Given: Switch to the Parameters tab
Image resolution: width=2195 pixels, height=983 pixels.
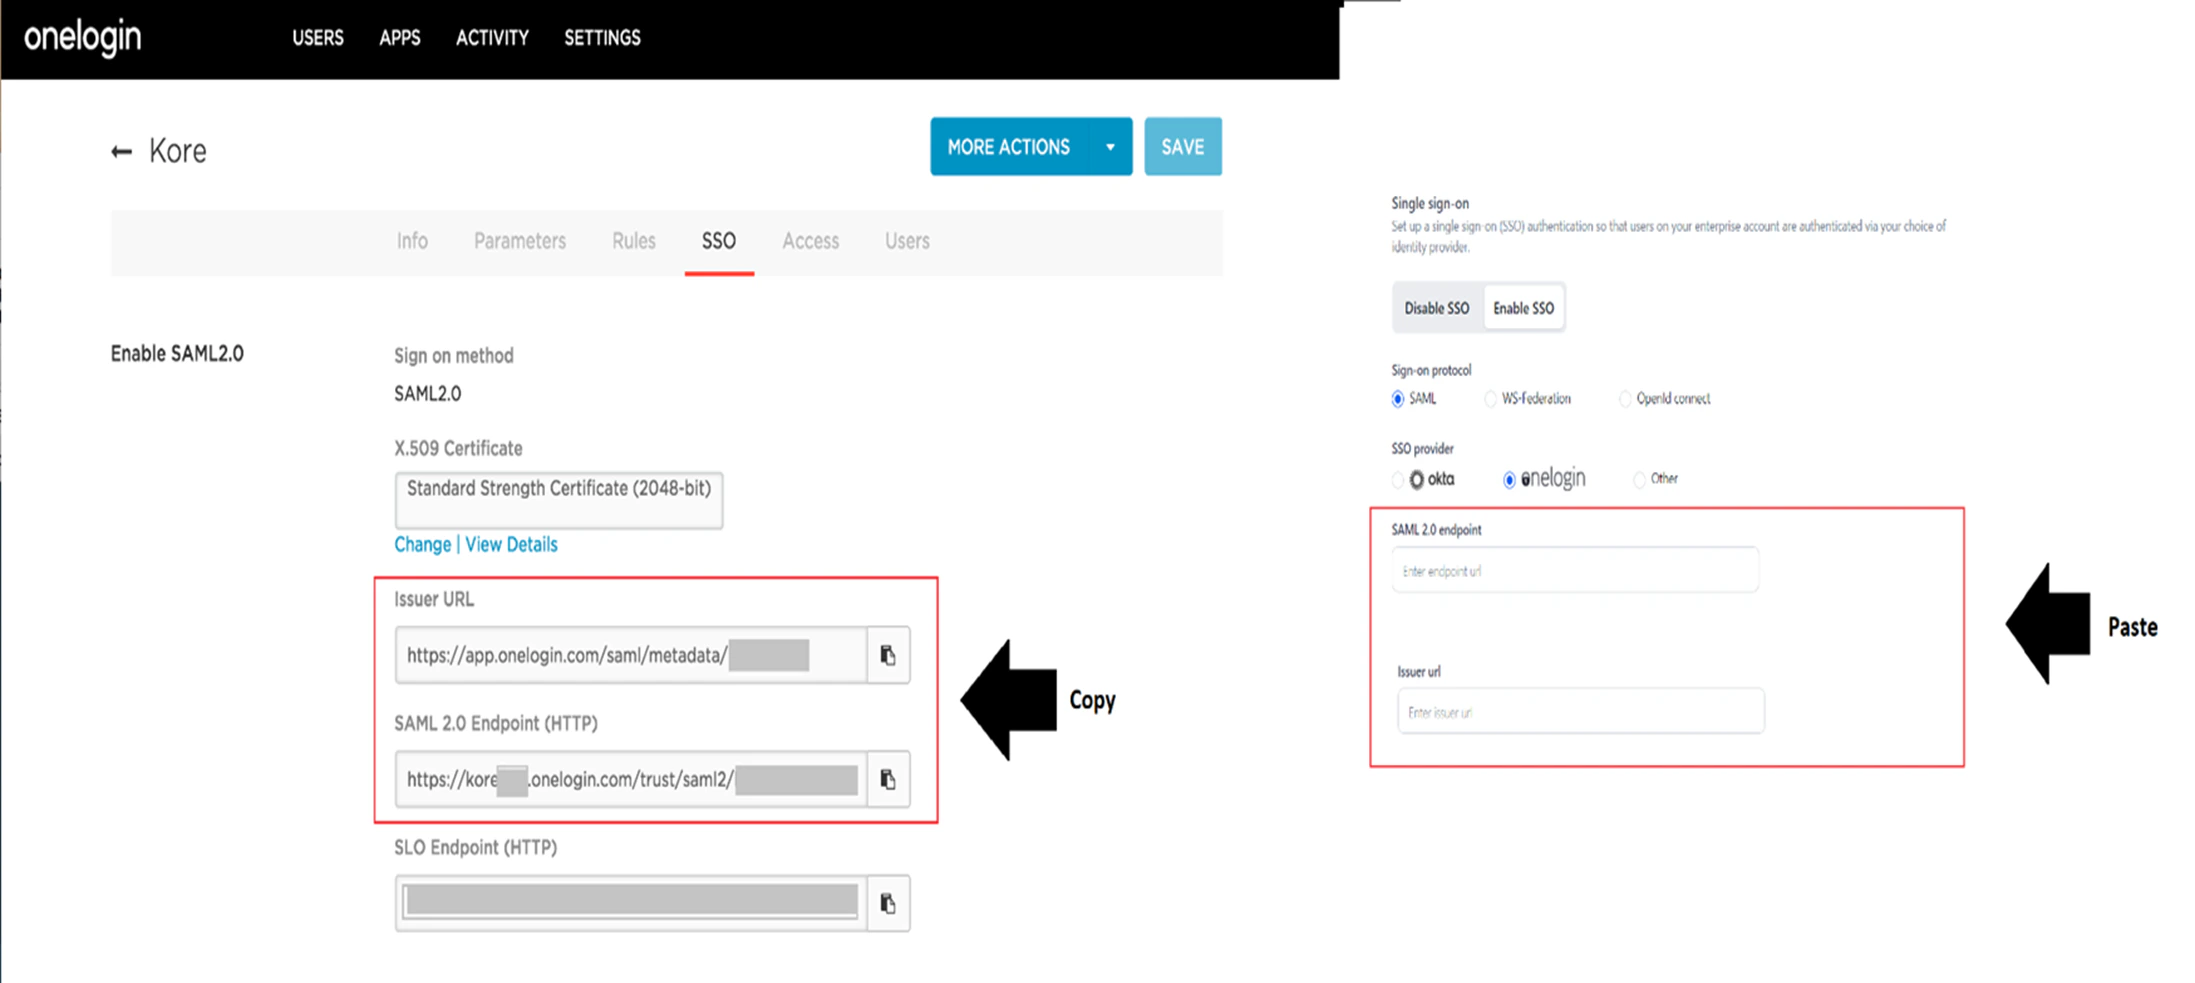Looking at the screenshot, I should click(x=519, y=240).
